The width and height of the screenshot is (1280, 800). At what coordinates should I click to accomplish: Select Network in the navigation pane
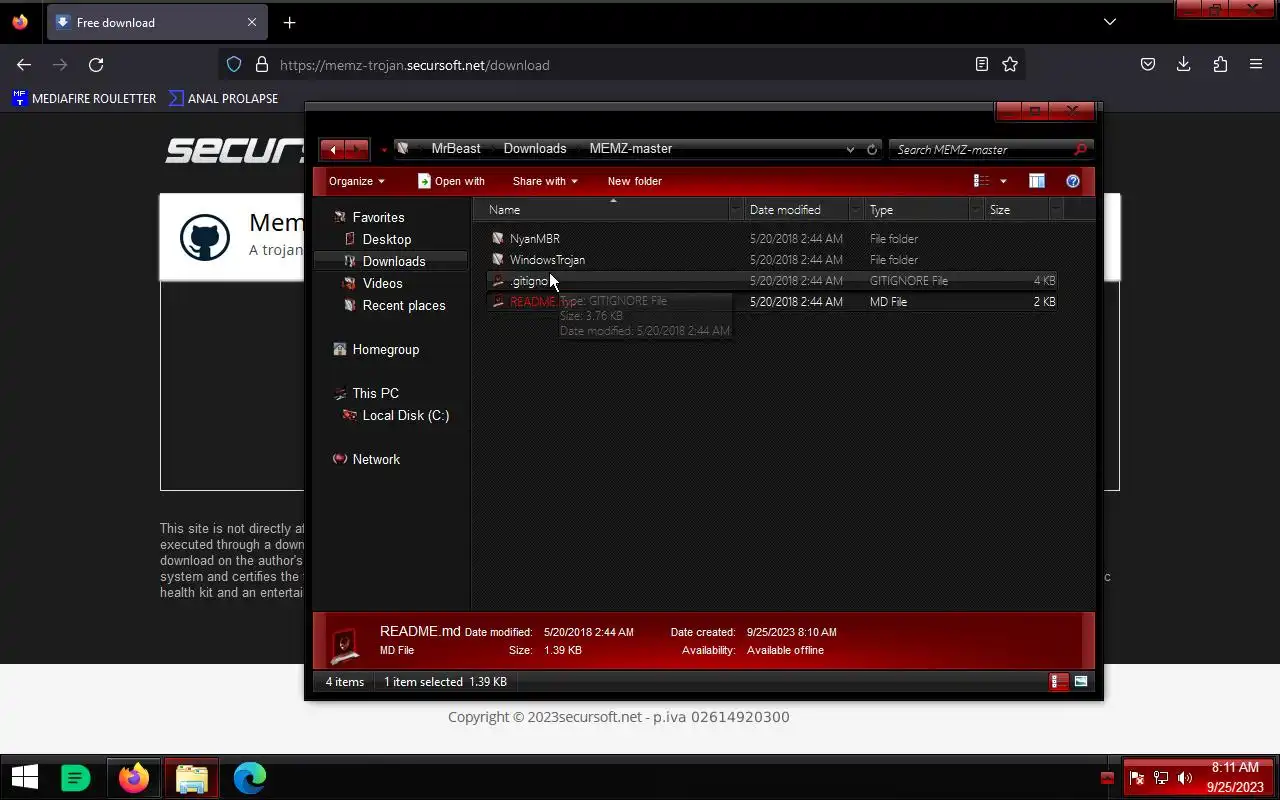376,459
